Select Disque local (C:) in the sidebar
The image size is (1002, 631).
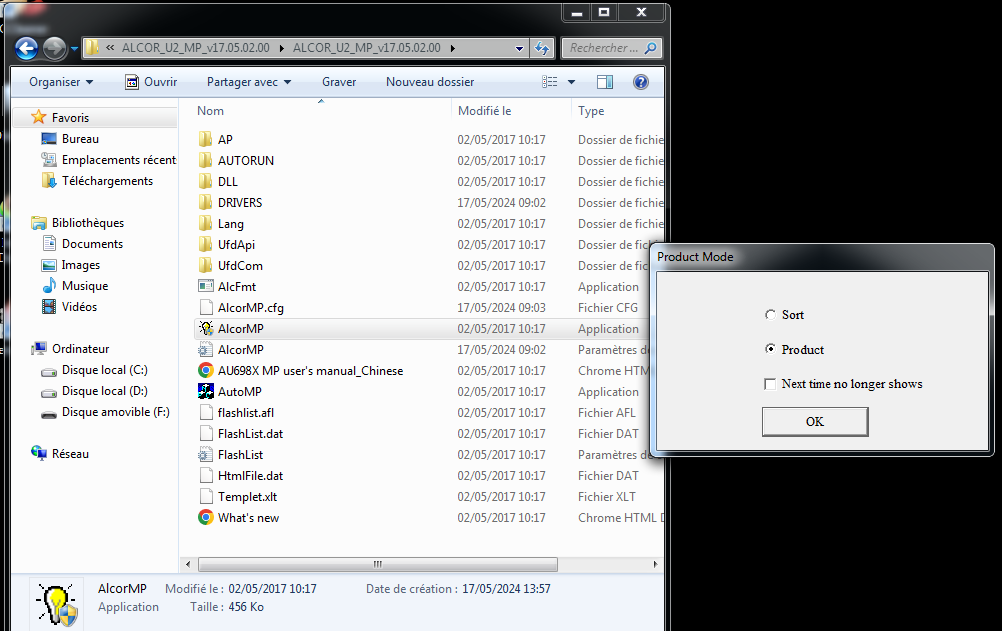tap(105, 370)
